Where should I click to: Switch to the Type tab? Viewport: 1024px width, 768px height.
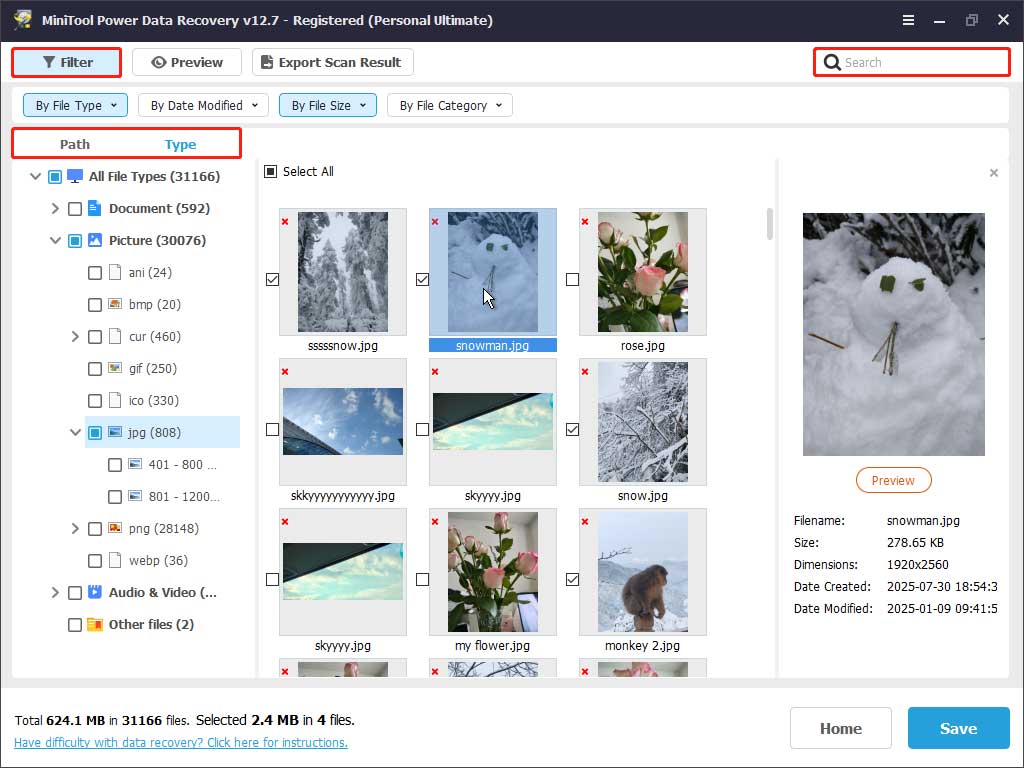click(180, 144)
